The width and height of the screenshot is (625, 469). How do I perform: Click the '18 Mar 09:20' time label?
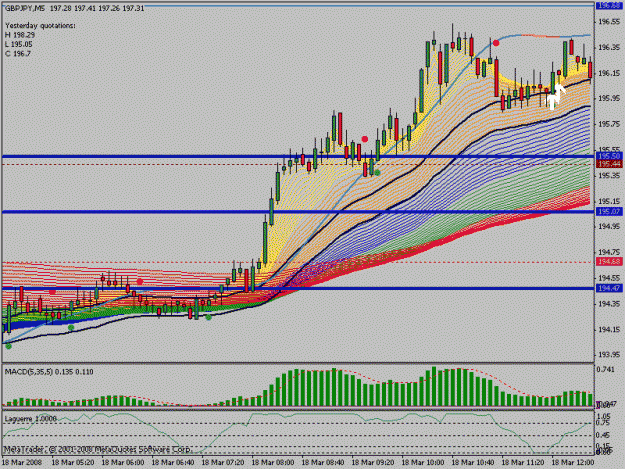[373, 462]
